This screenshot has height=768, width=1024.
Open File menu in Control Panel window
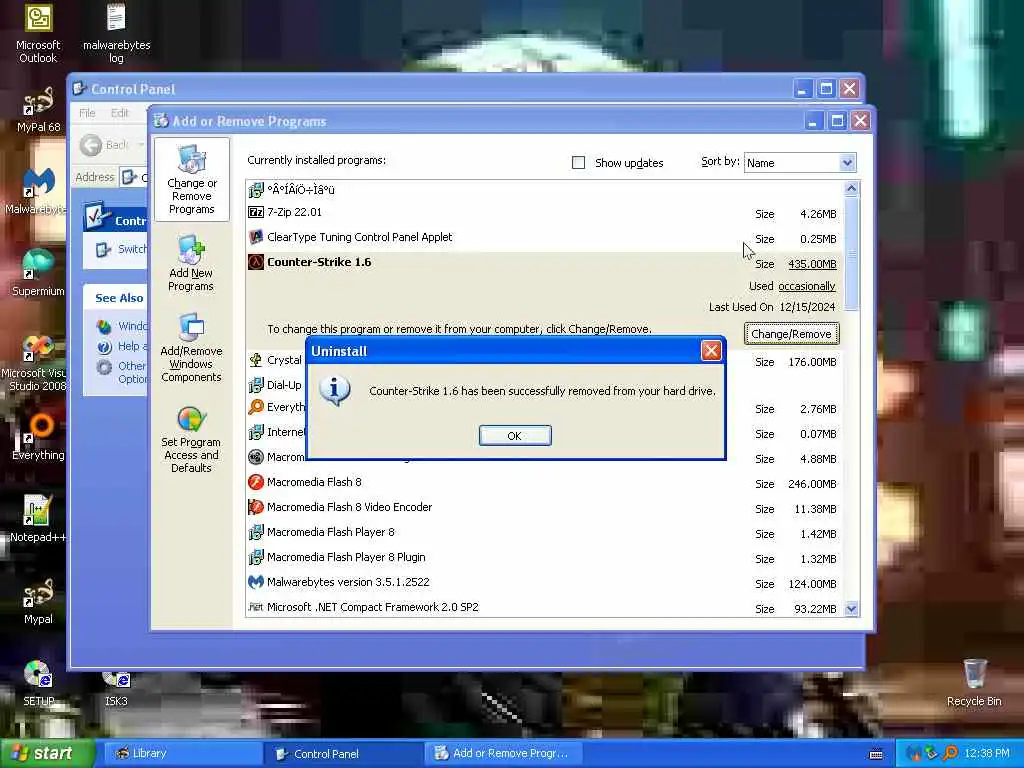pos(87,113)
